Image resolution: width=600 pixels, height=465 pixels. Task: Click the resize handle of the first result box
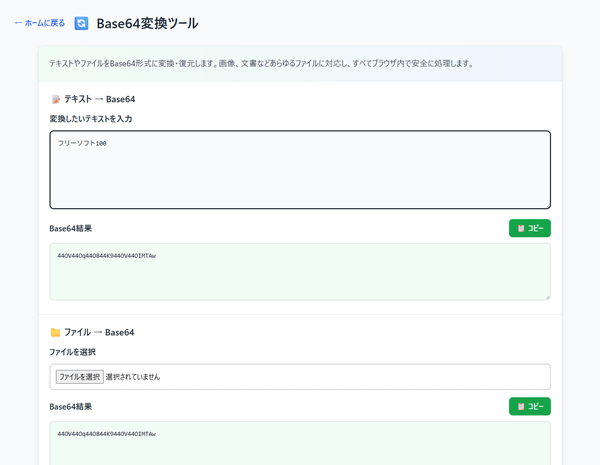pyautogui.click(x=546, y=296)
